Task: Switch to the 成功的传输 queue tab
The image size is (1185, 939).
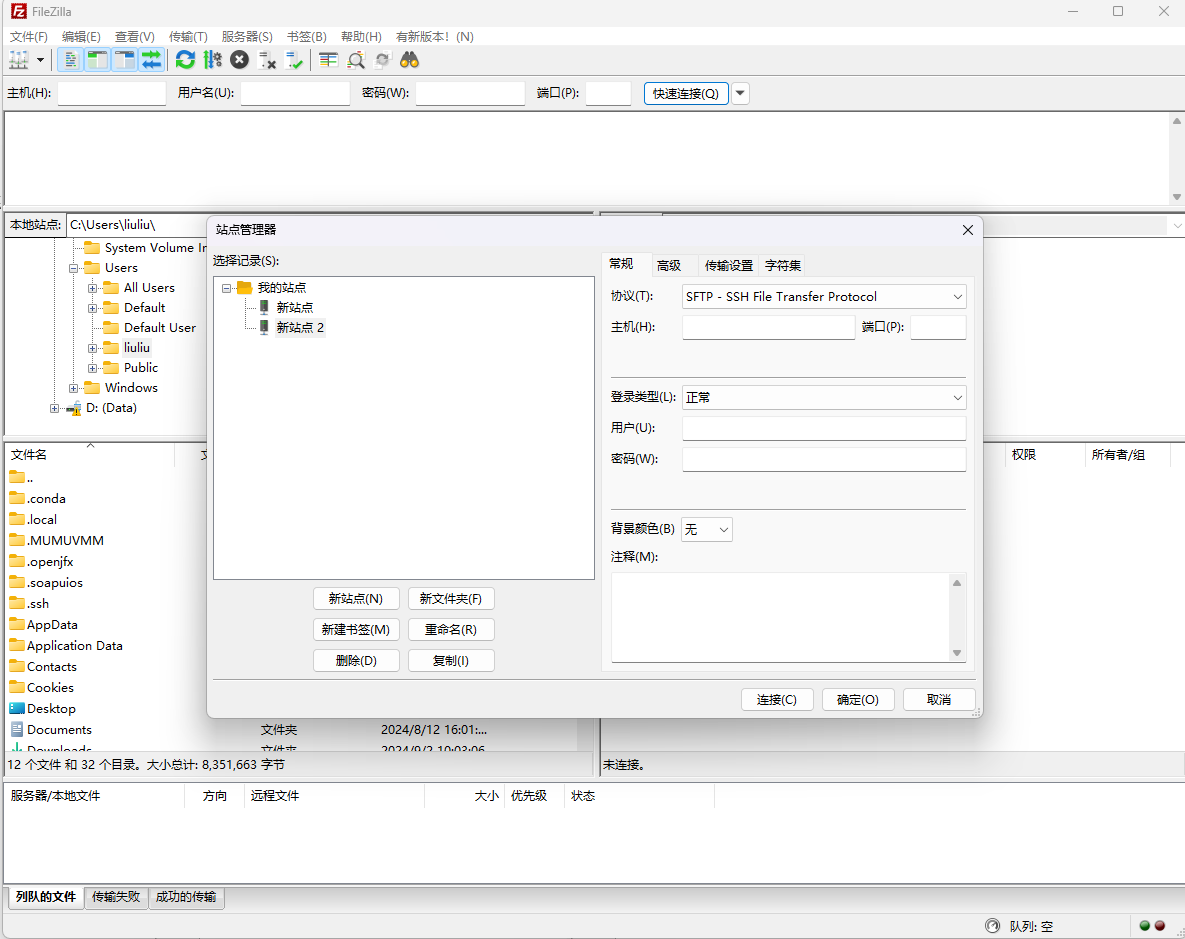Action: (x=186, y=897)
